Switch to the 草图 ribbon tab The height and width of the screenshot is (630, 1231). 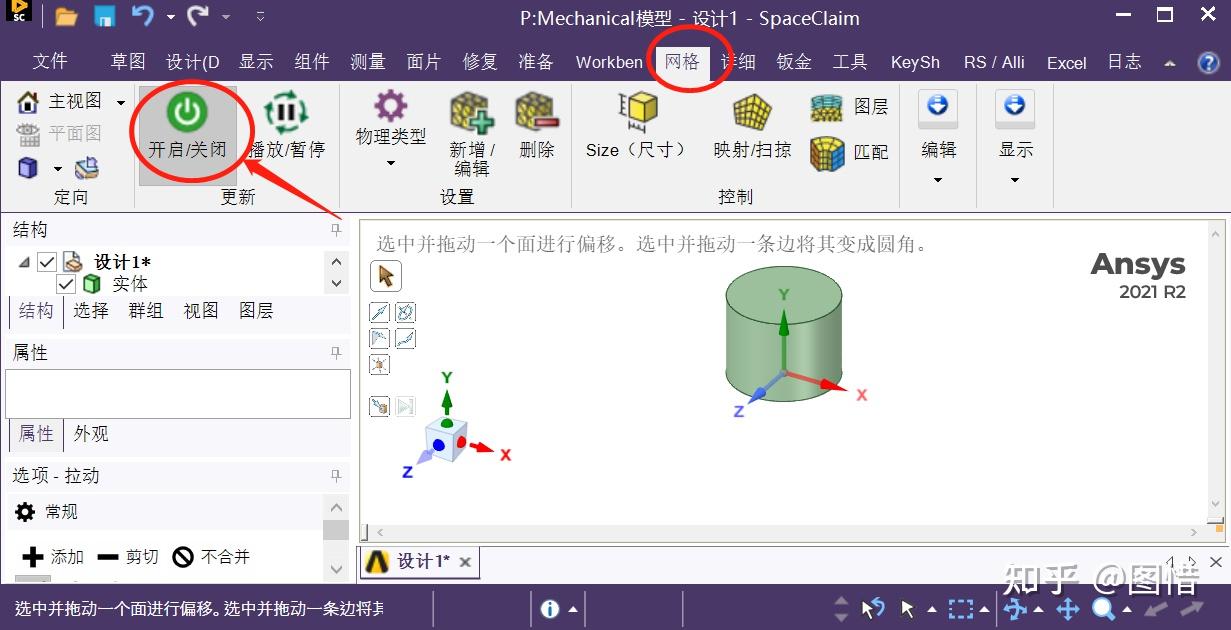click(x=128, y=61)
